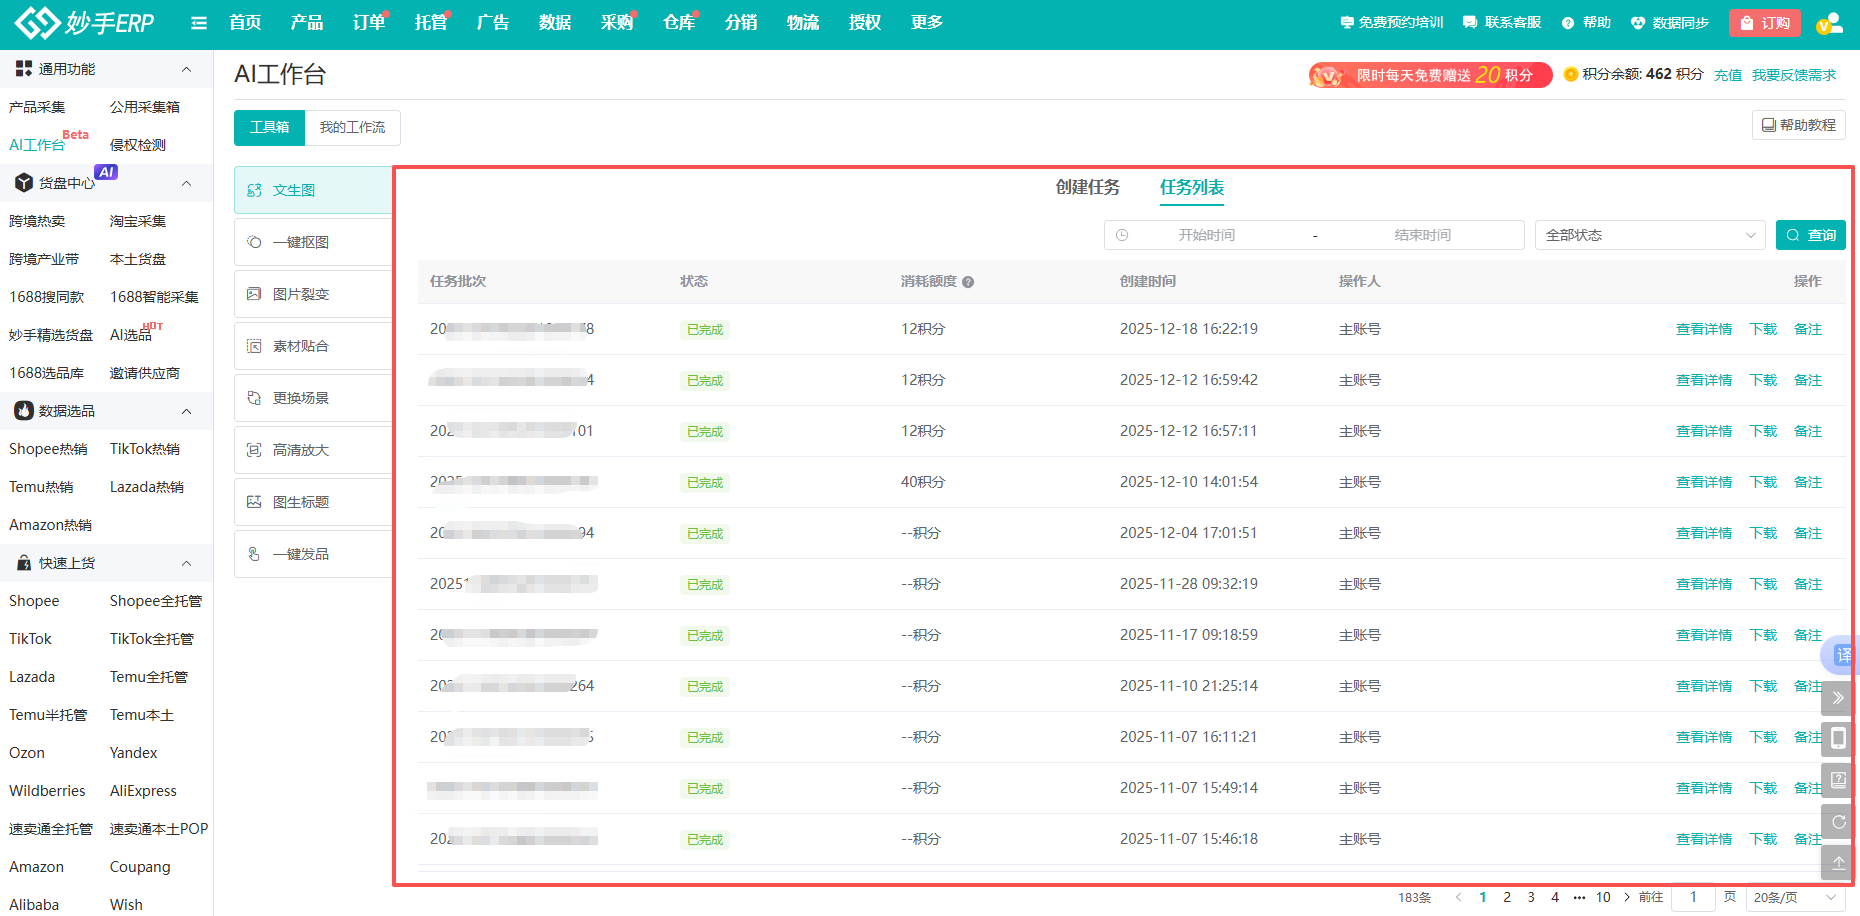Screen dimensions: 1860x916
Task: Collapse sidebar using the hamburger menu icon
Action: coord(199,23)
